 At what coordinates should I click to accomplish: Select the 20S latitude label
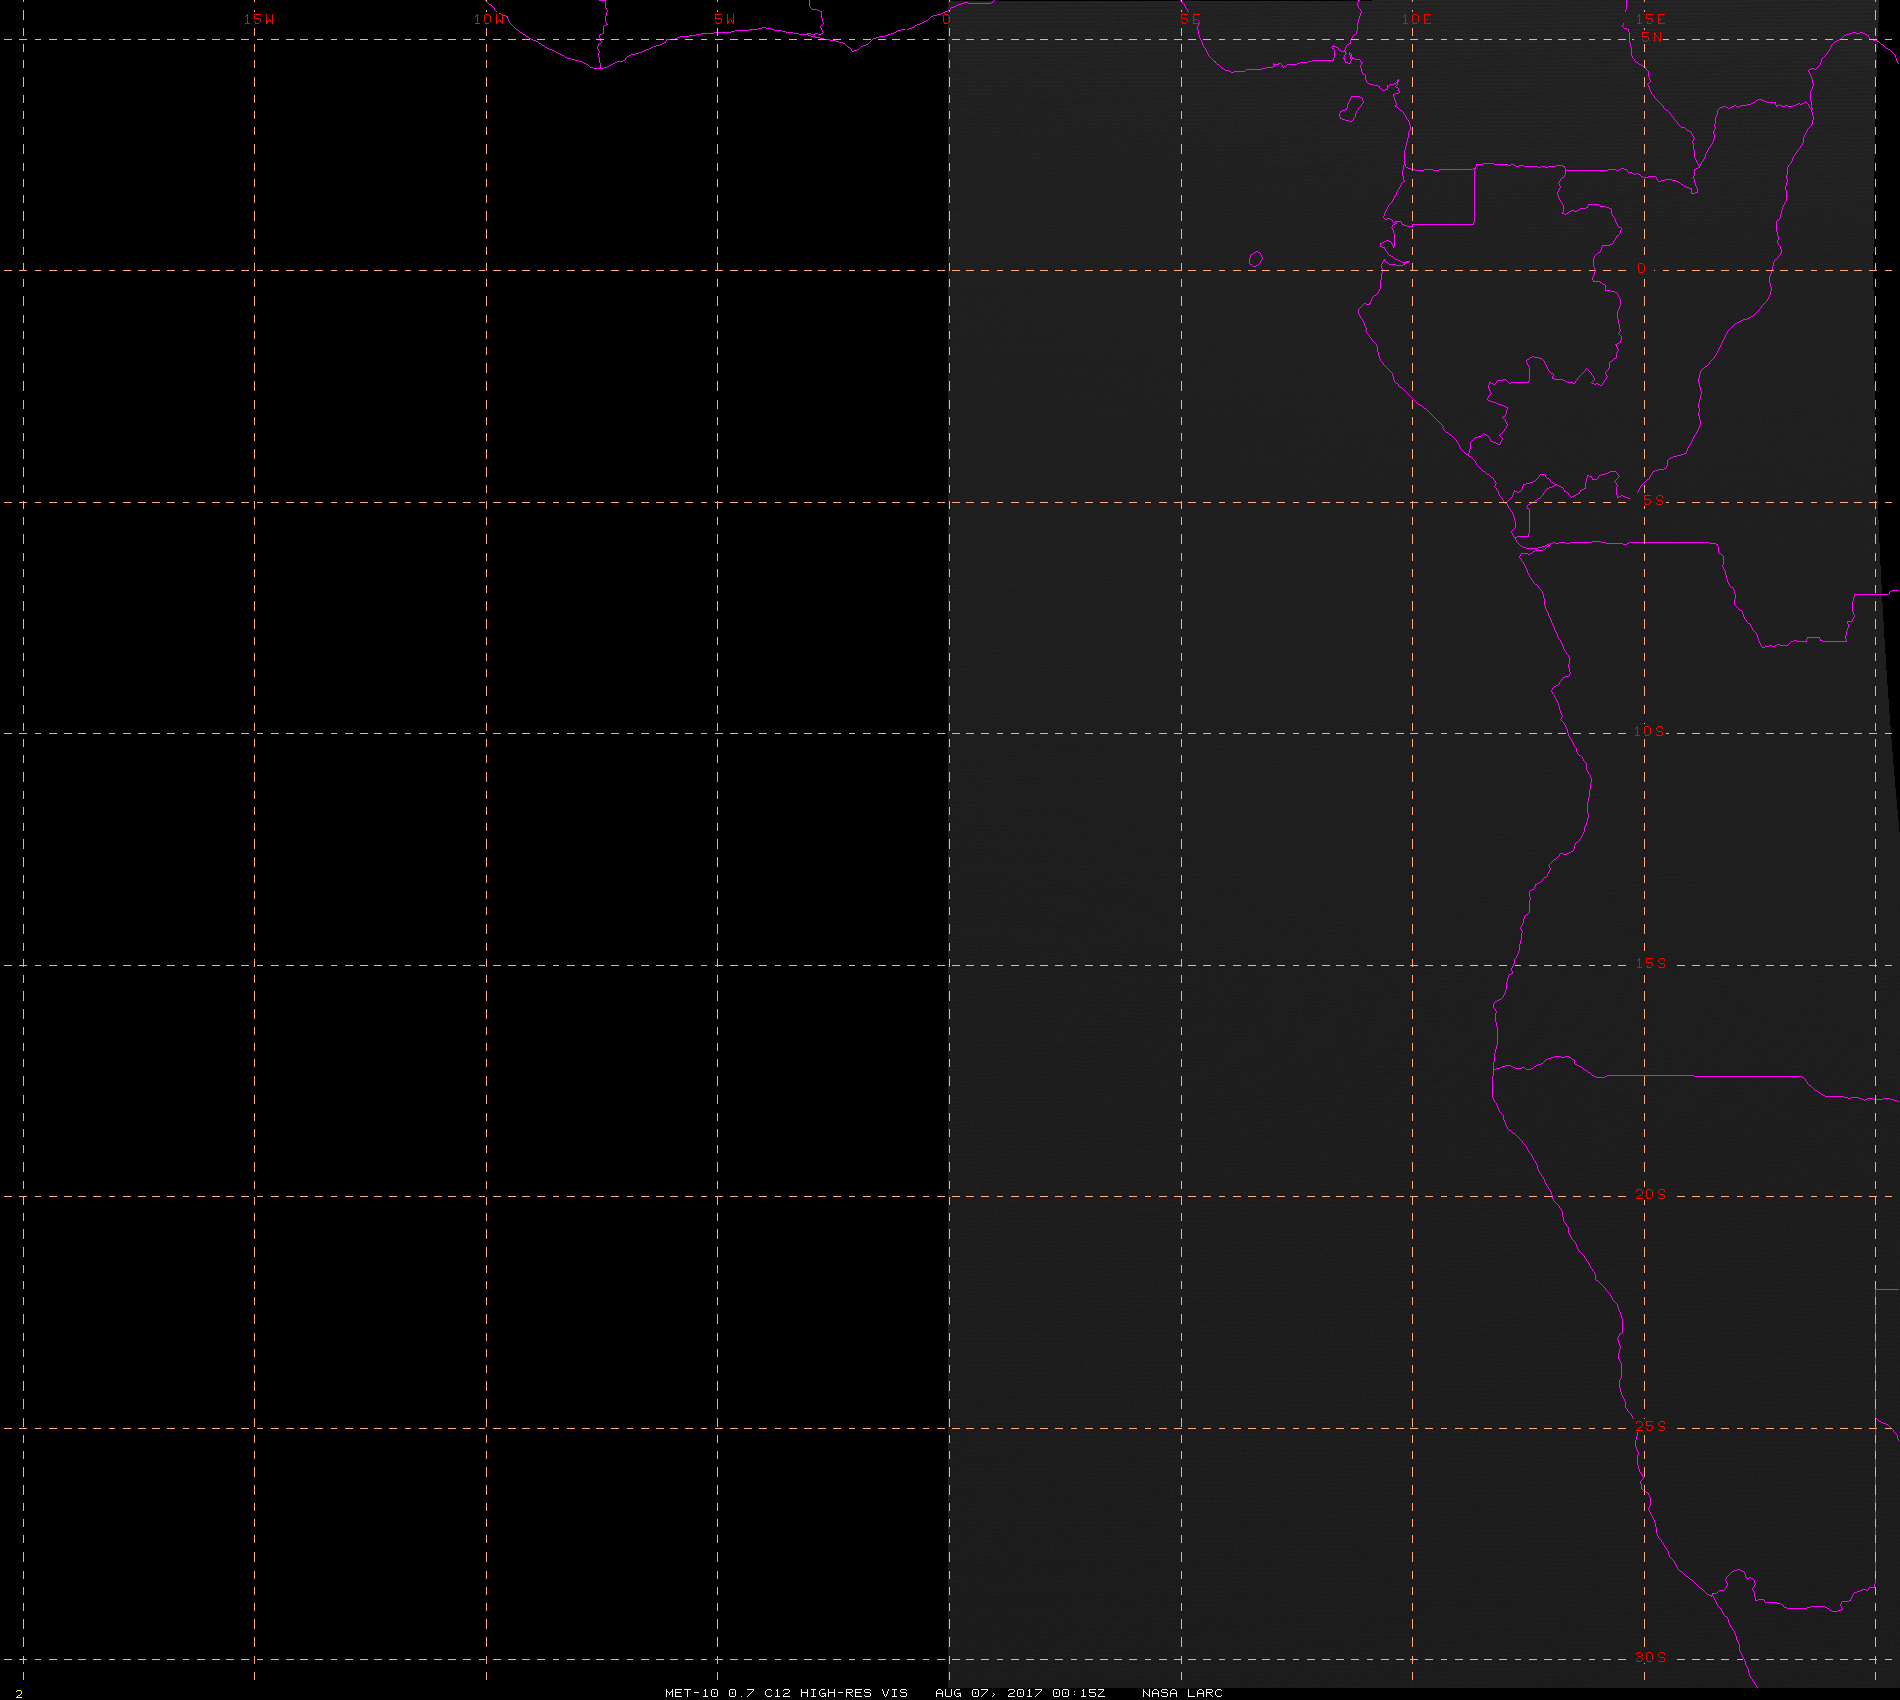coord(1651,1194)
